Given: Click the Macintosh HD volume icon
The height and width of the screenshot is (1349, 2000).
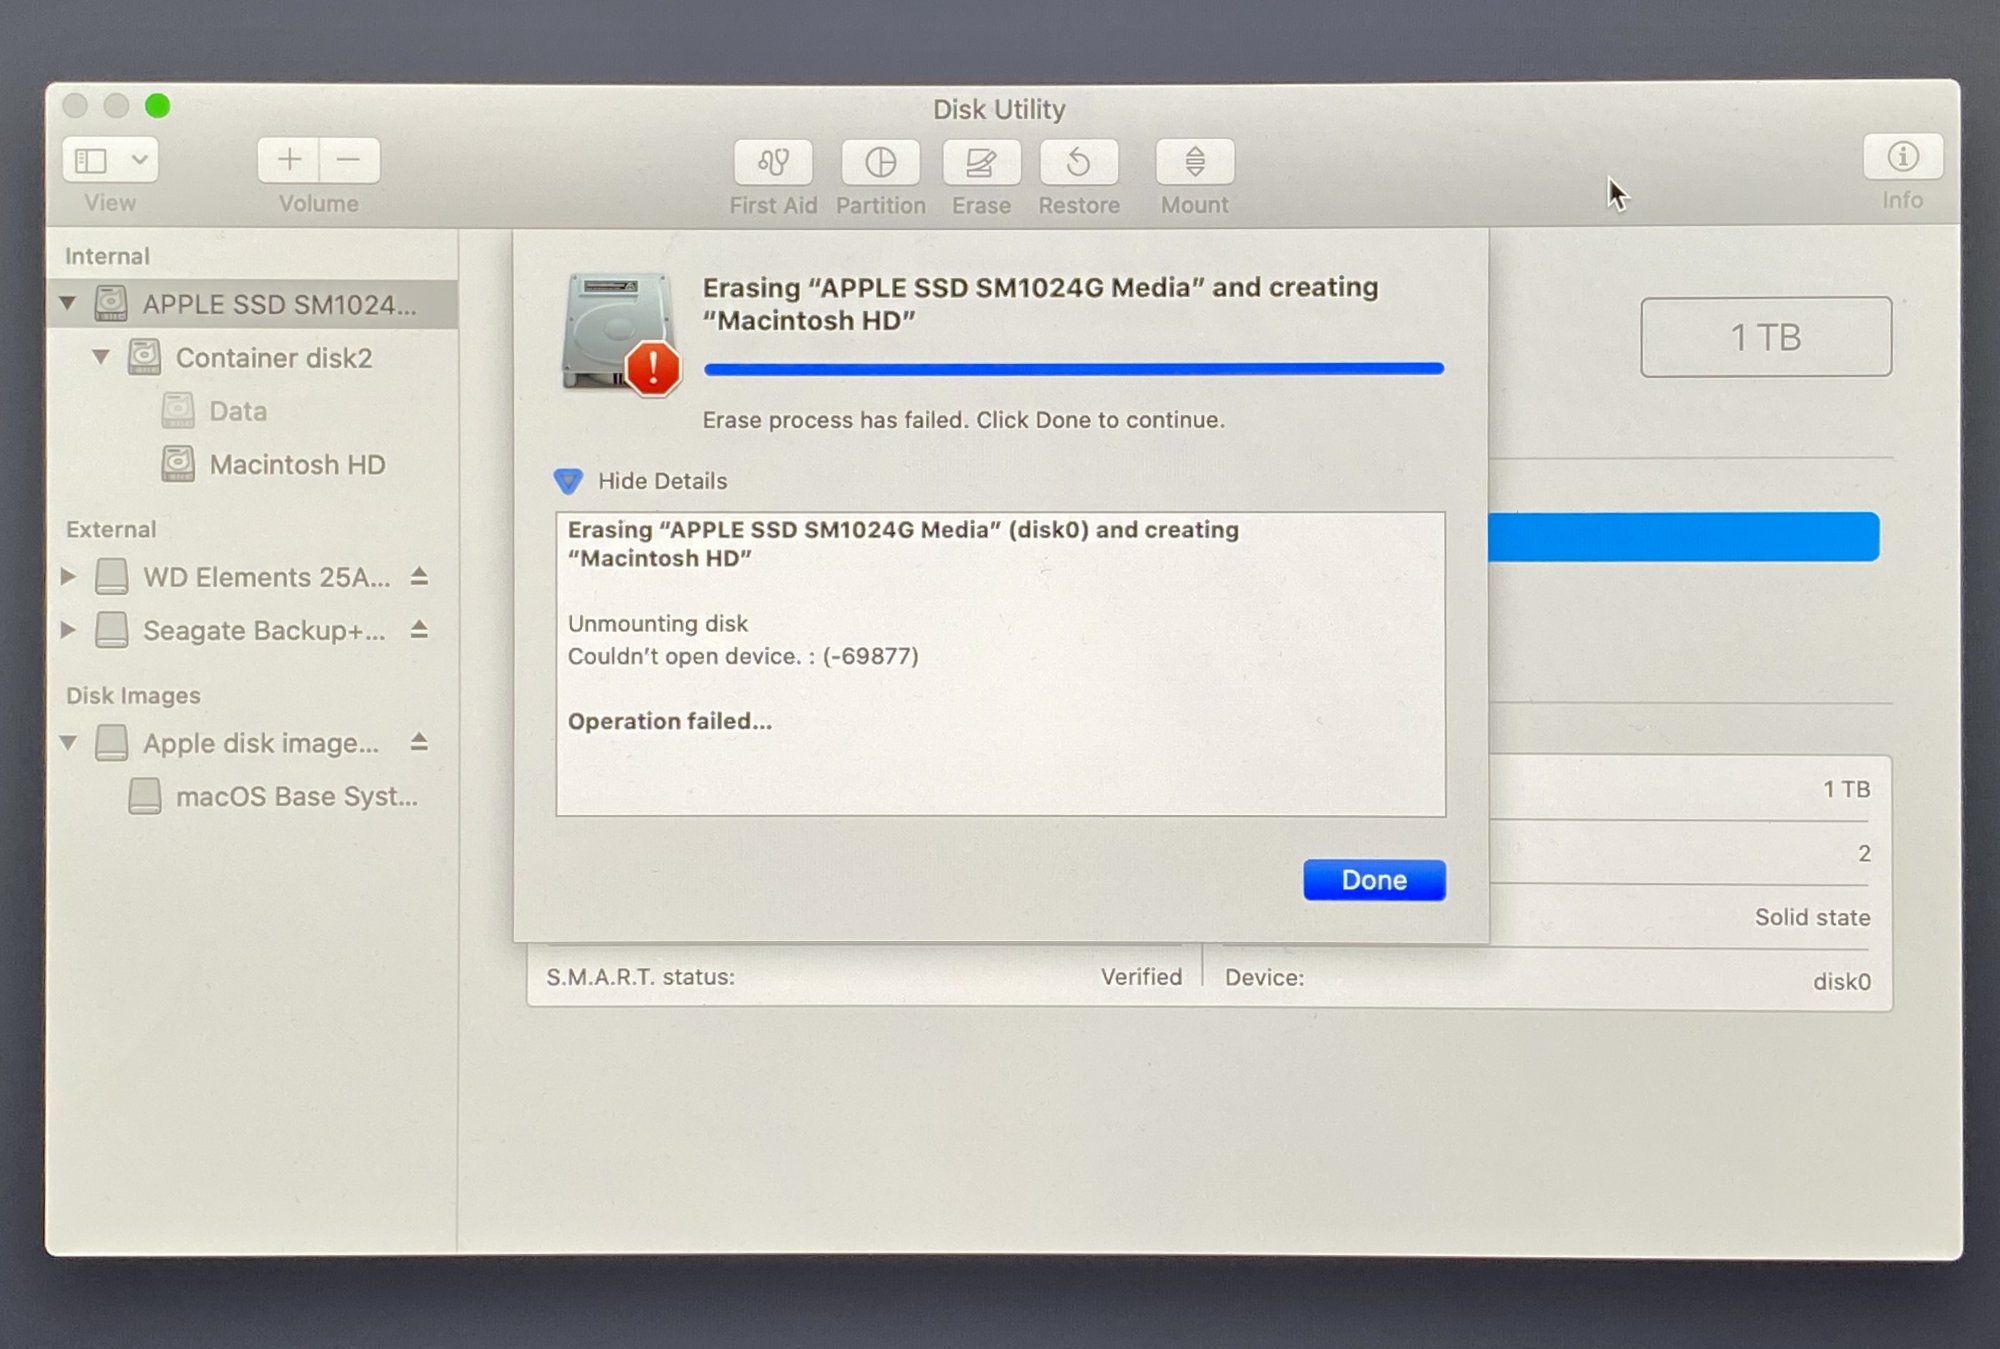Looking at the screenshot, I should [x=178, y=464].
